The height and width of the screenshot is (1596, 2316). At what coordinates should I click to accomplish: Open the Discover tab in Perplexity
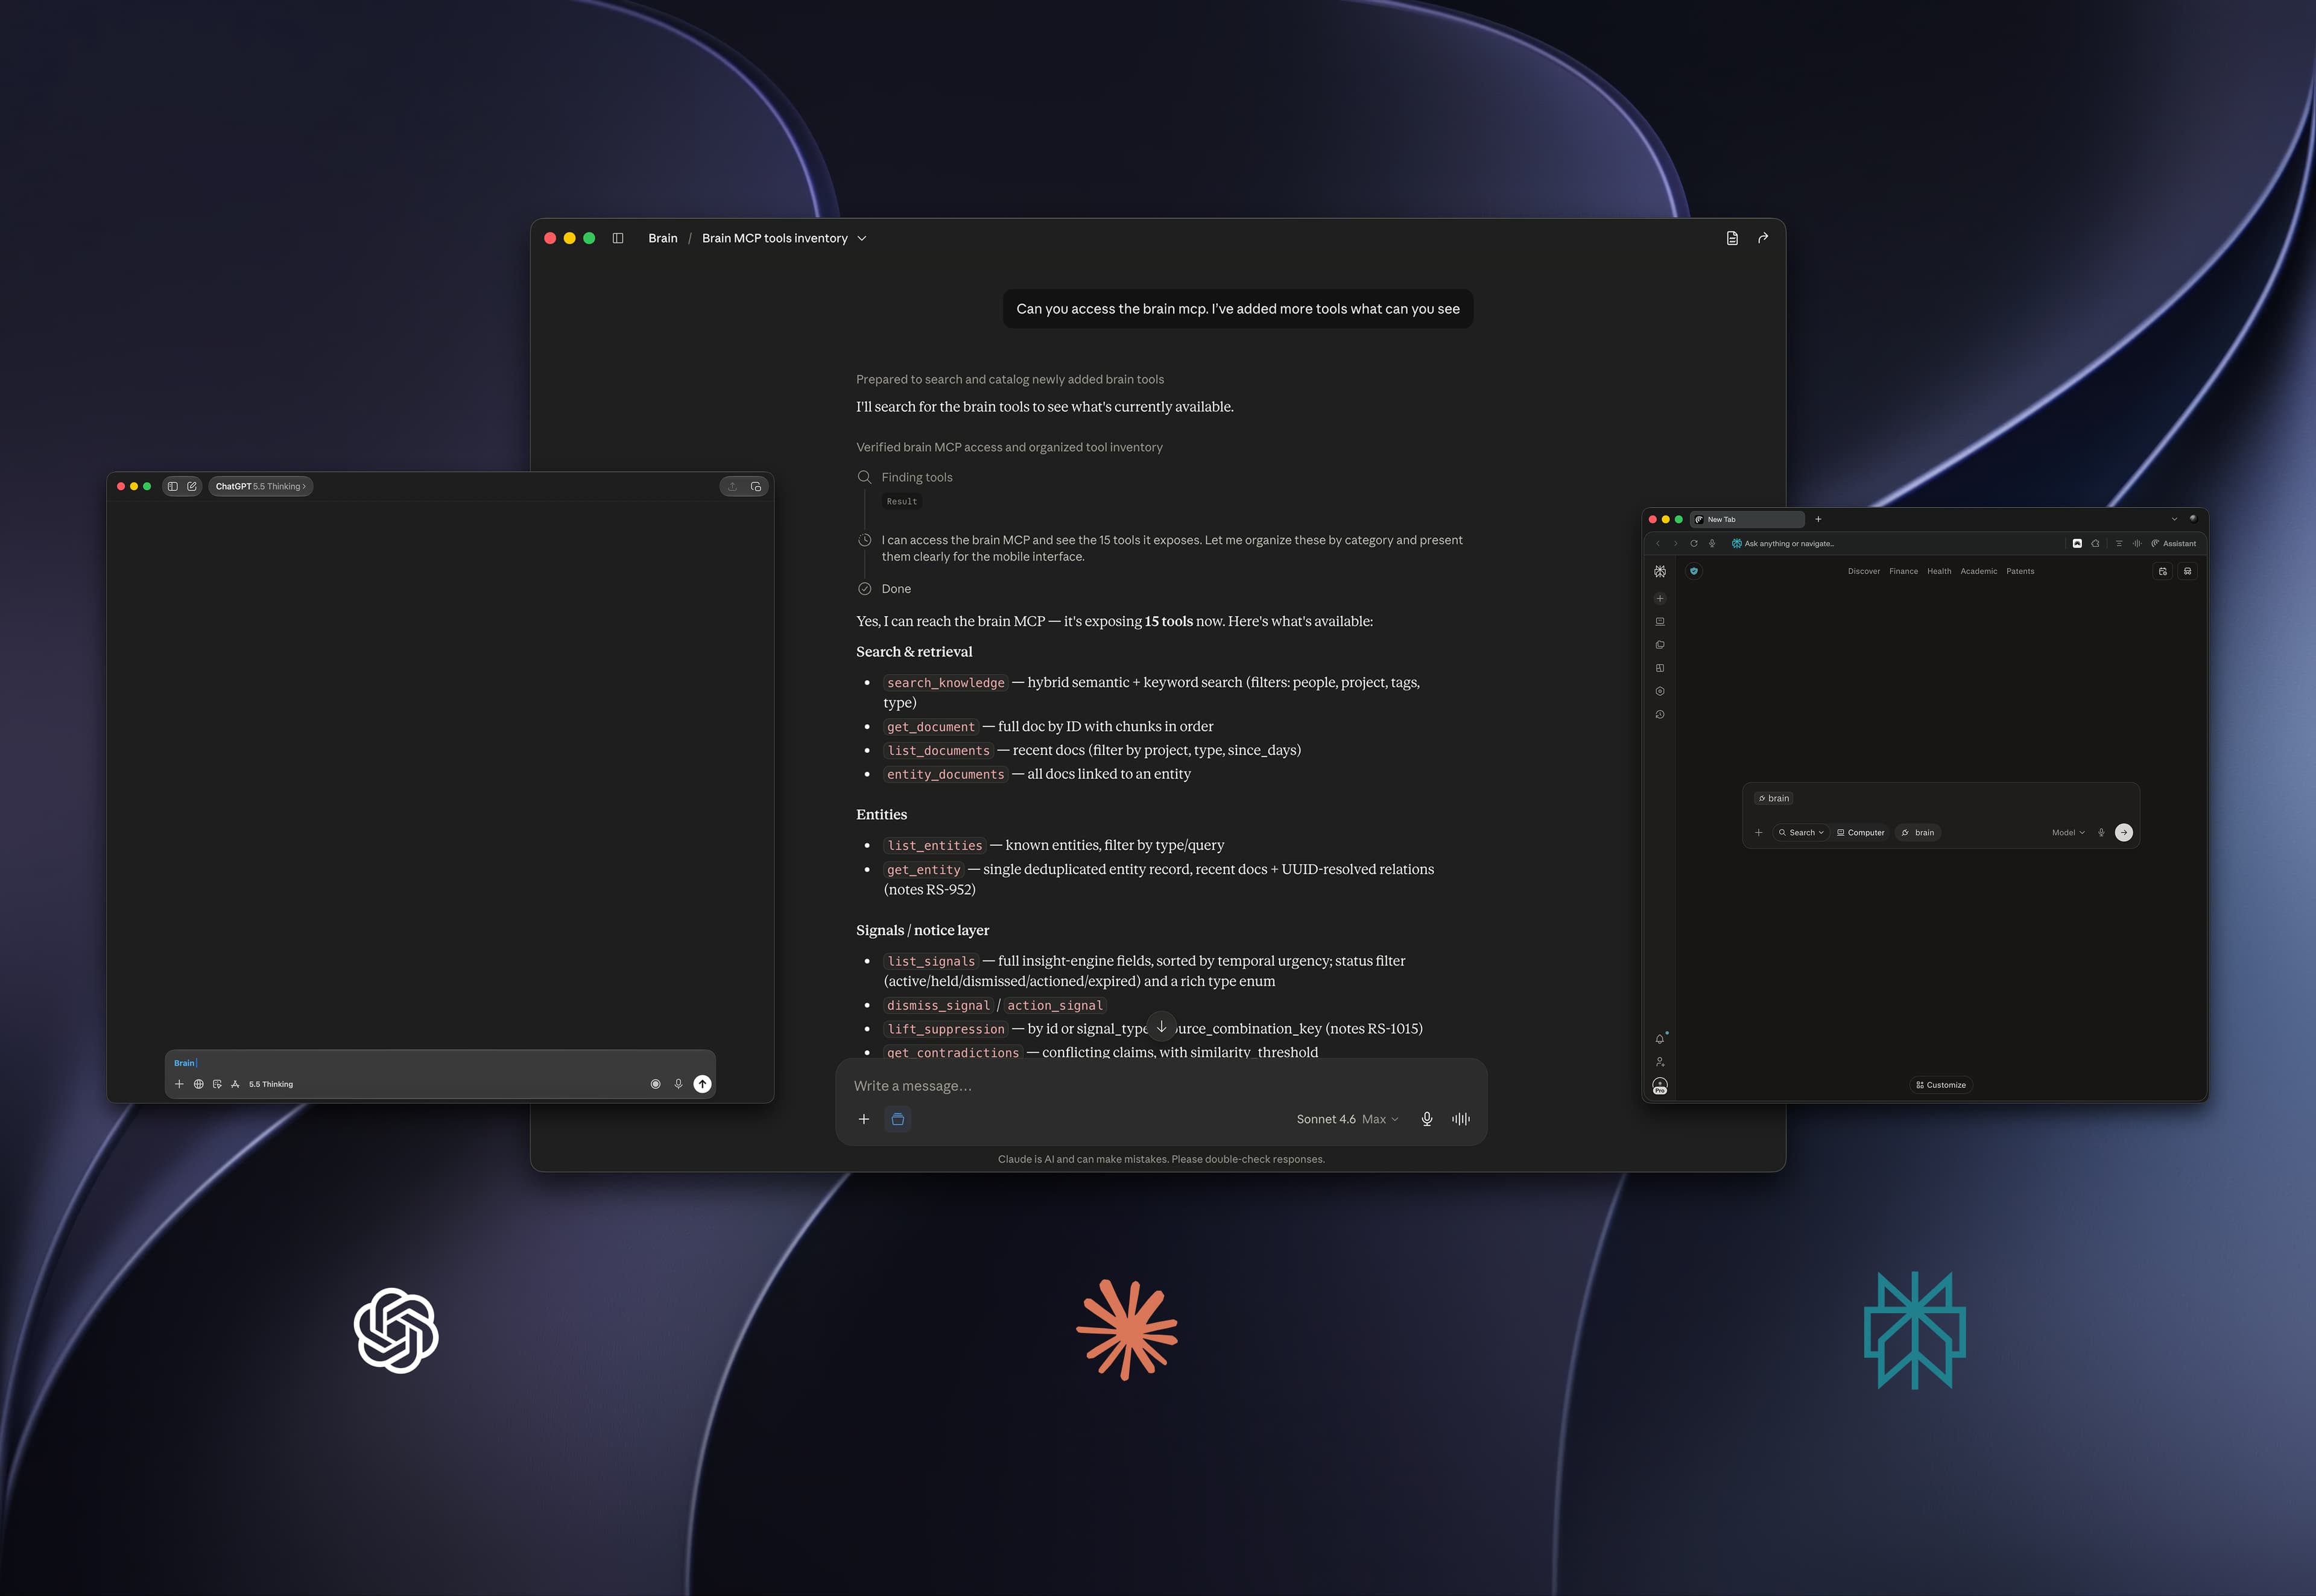(x=1864, y=571)
